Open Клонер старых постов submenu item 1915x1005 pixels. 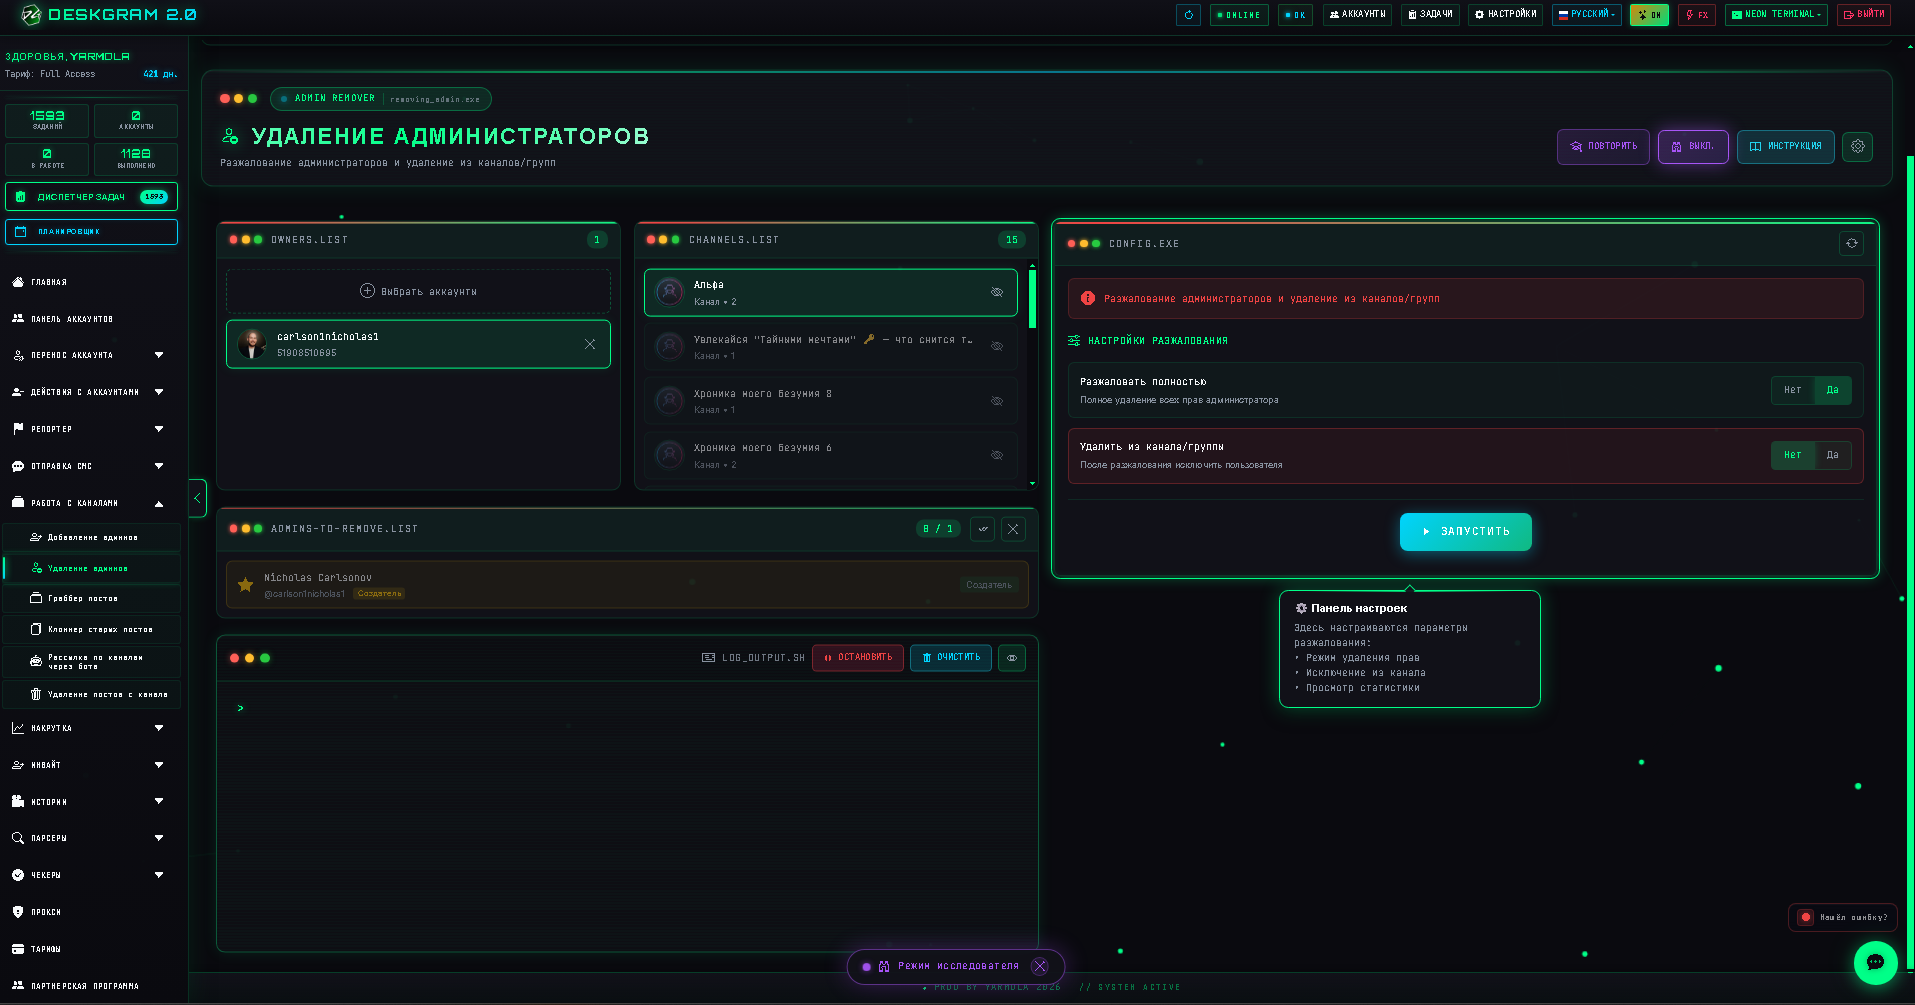coord(92,629)
